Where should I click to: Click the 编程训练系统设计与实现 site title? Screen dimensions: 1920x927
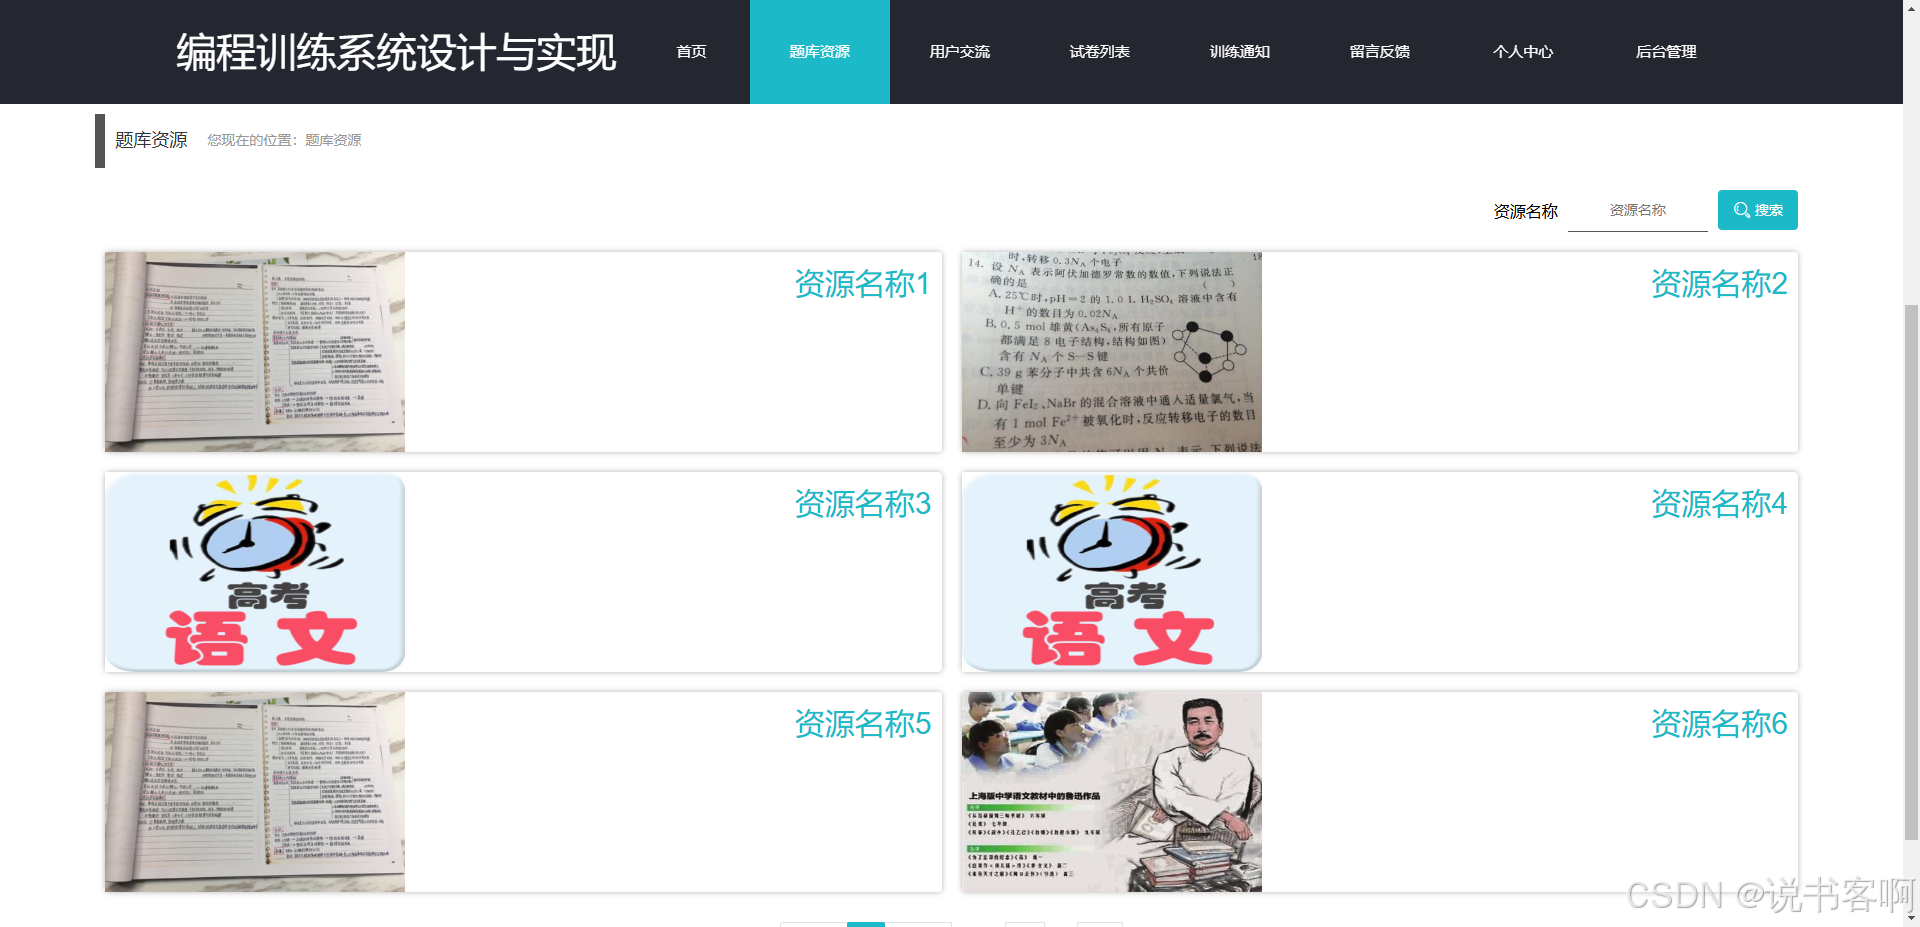click(396, 52)
